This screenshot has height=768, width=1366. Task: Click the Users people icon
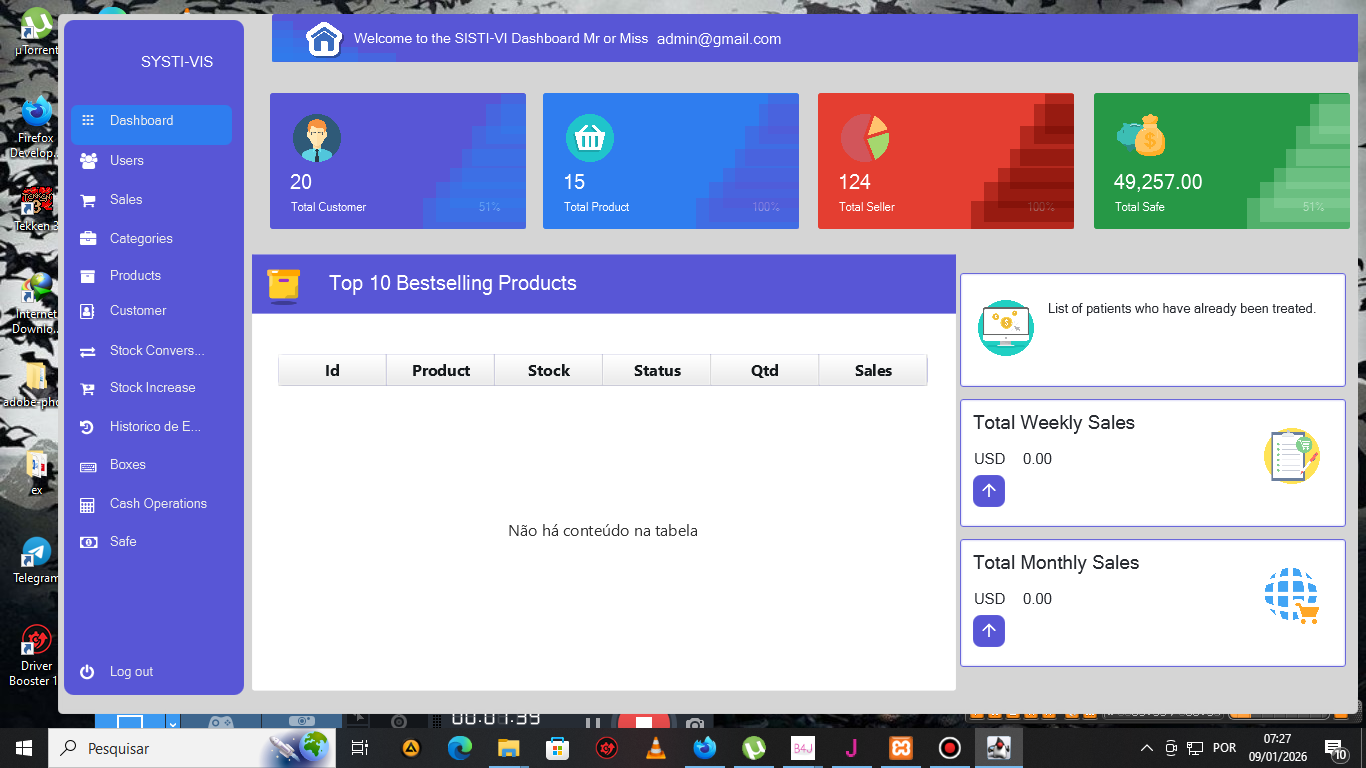88,160
